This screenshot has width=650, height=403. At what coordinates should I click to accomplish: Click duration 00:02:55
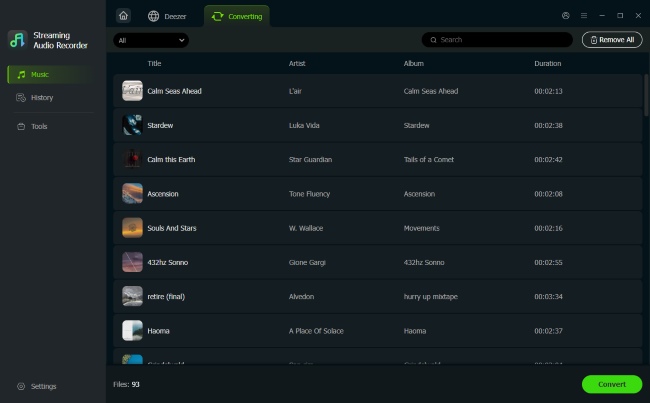pos(548,262)
